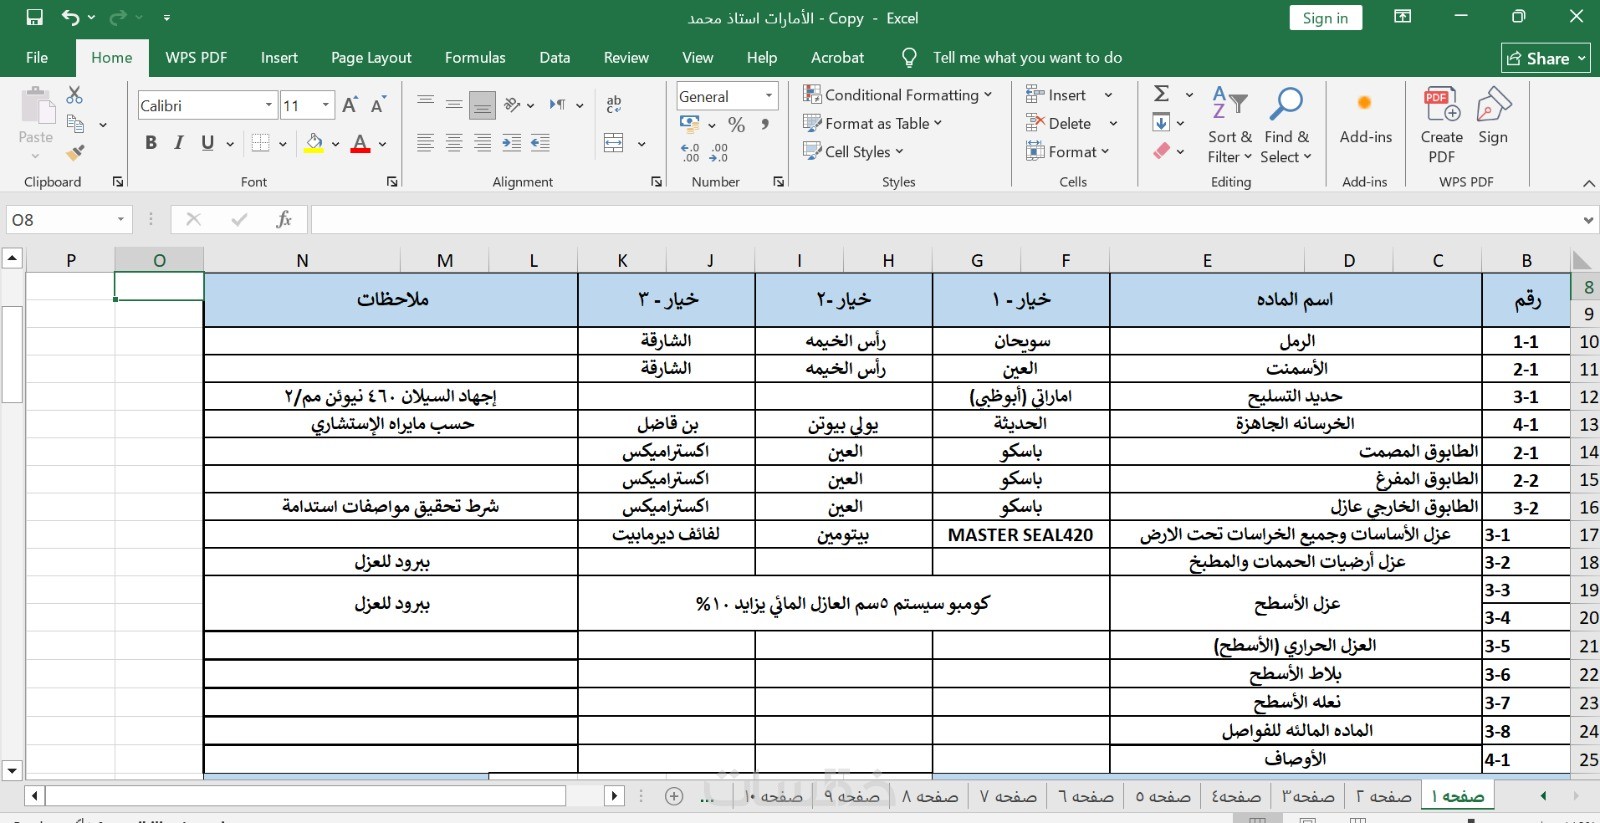Click the horizontal scrollbar track
The image size is (1600, 823).
pyautogui.click(x=305, y=796)
